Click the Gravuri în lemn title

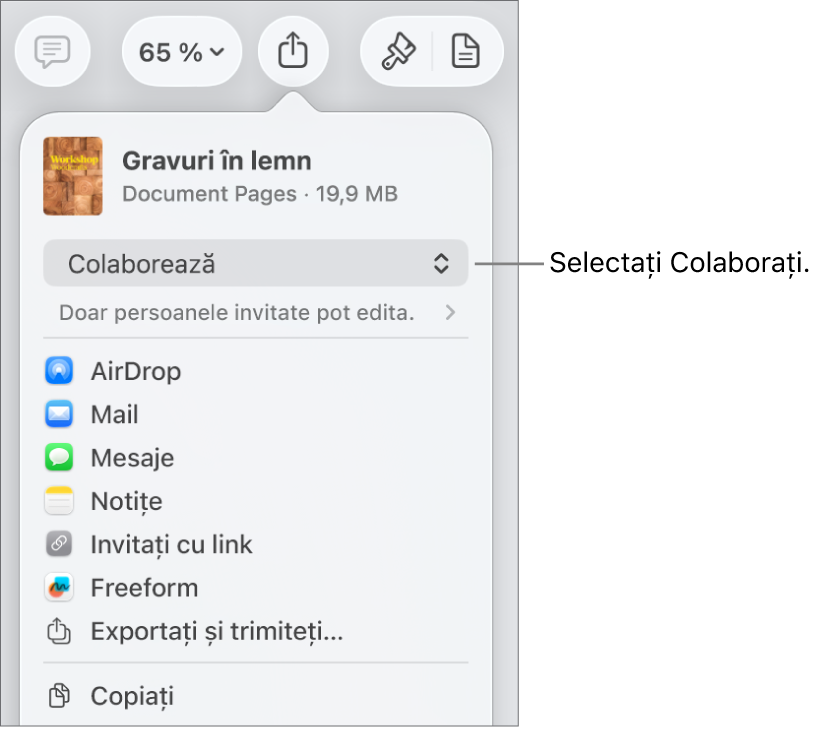point(217,161)
